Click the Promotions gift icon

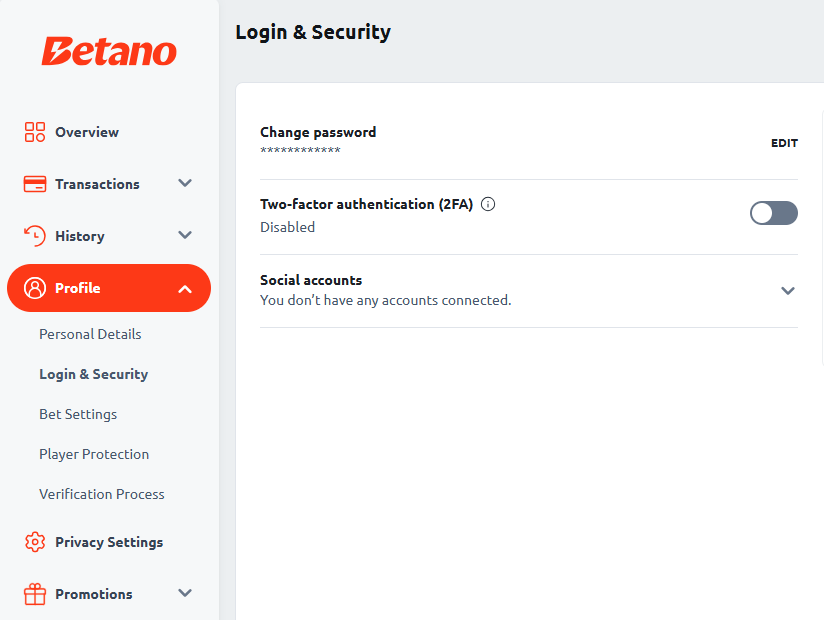pyautogui.click(x=35, y=594)
